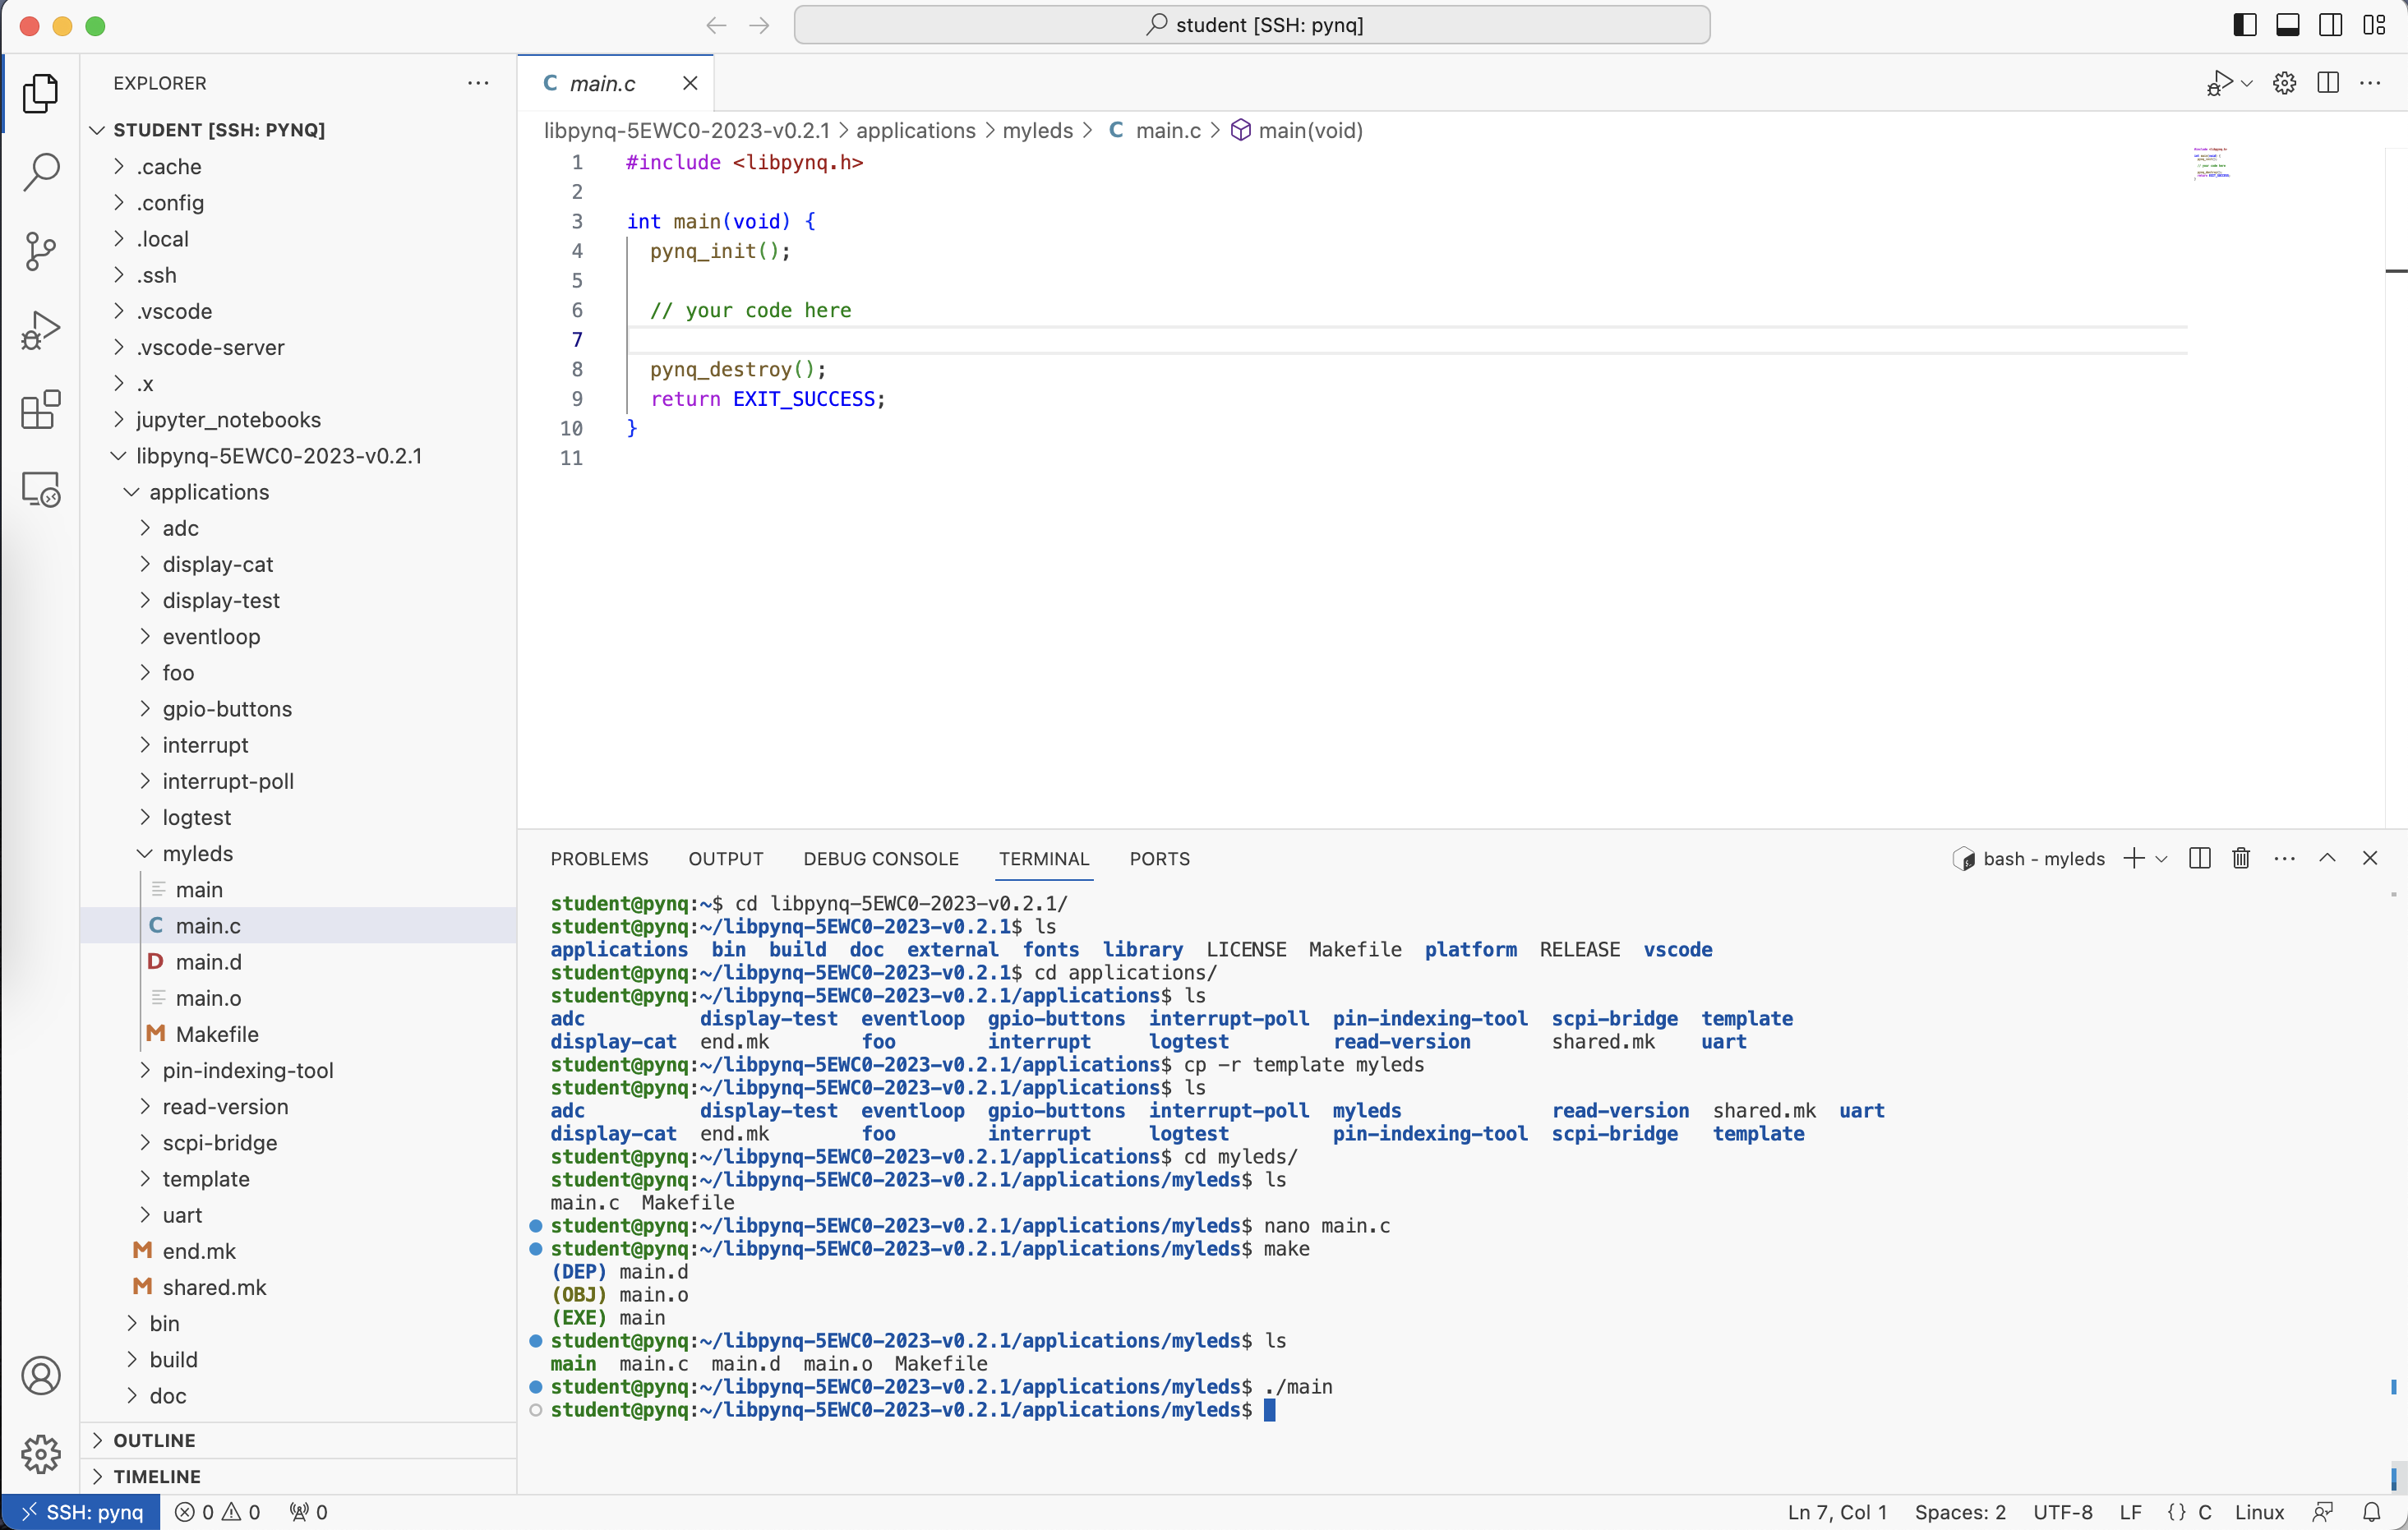
Task: Maximize the terminal panel size
Action: (x=2327, y=858)
